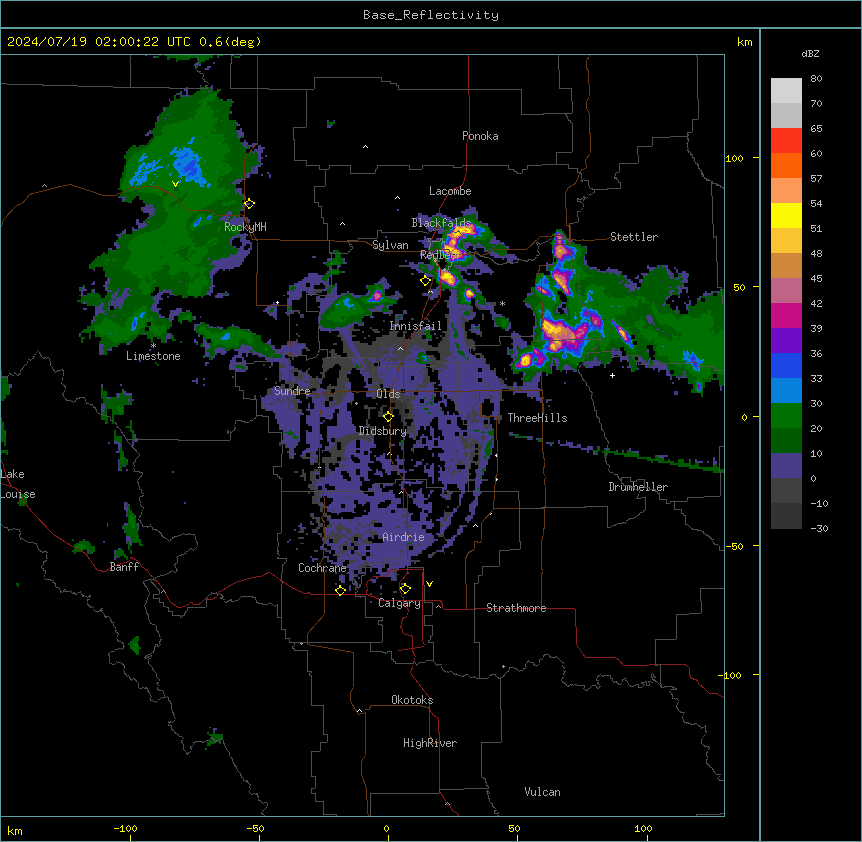Click the yellow diamond marker near RockyMH

coord(249,203)
